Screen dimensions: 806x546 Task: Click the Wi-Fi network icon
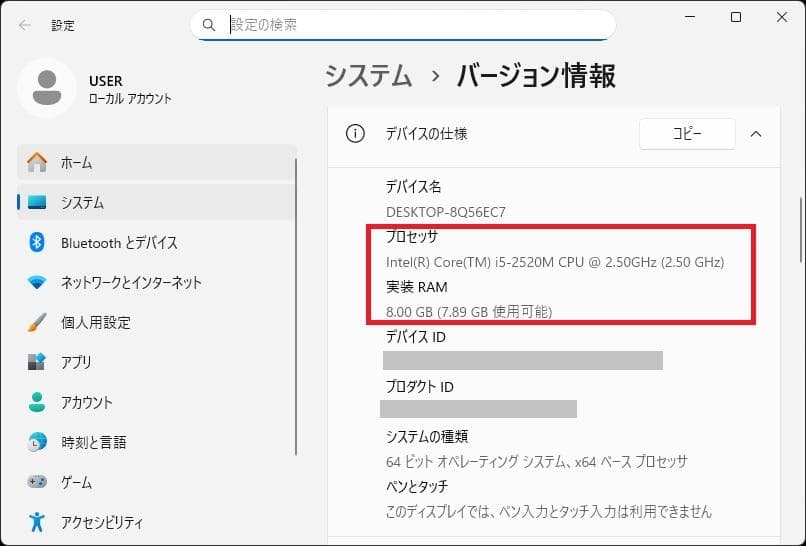[37, 282]
